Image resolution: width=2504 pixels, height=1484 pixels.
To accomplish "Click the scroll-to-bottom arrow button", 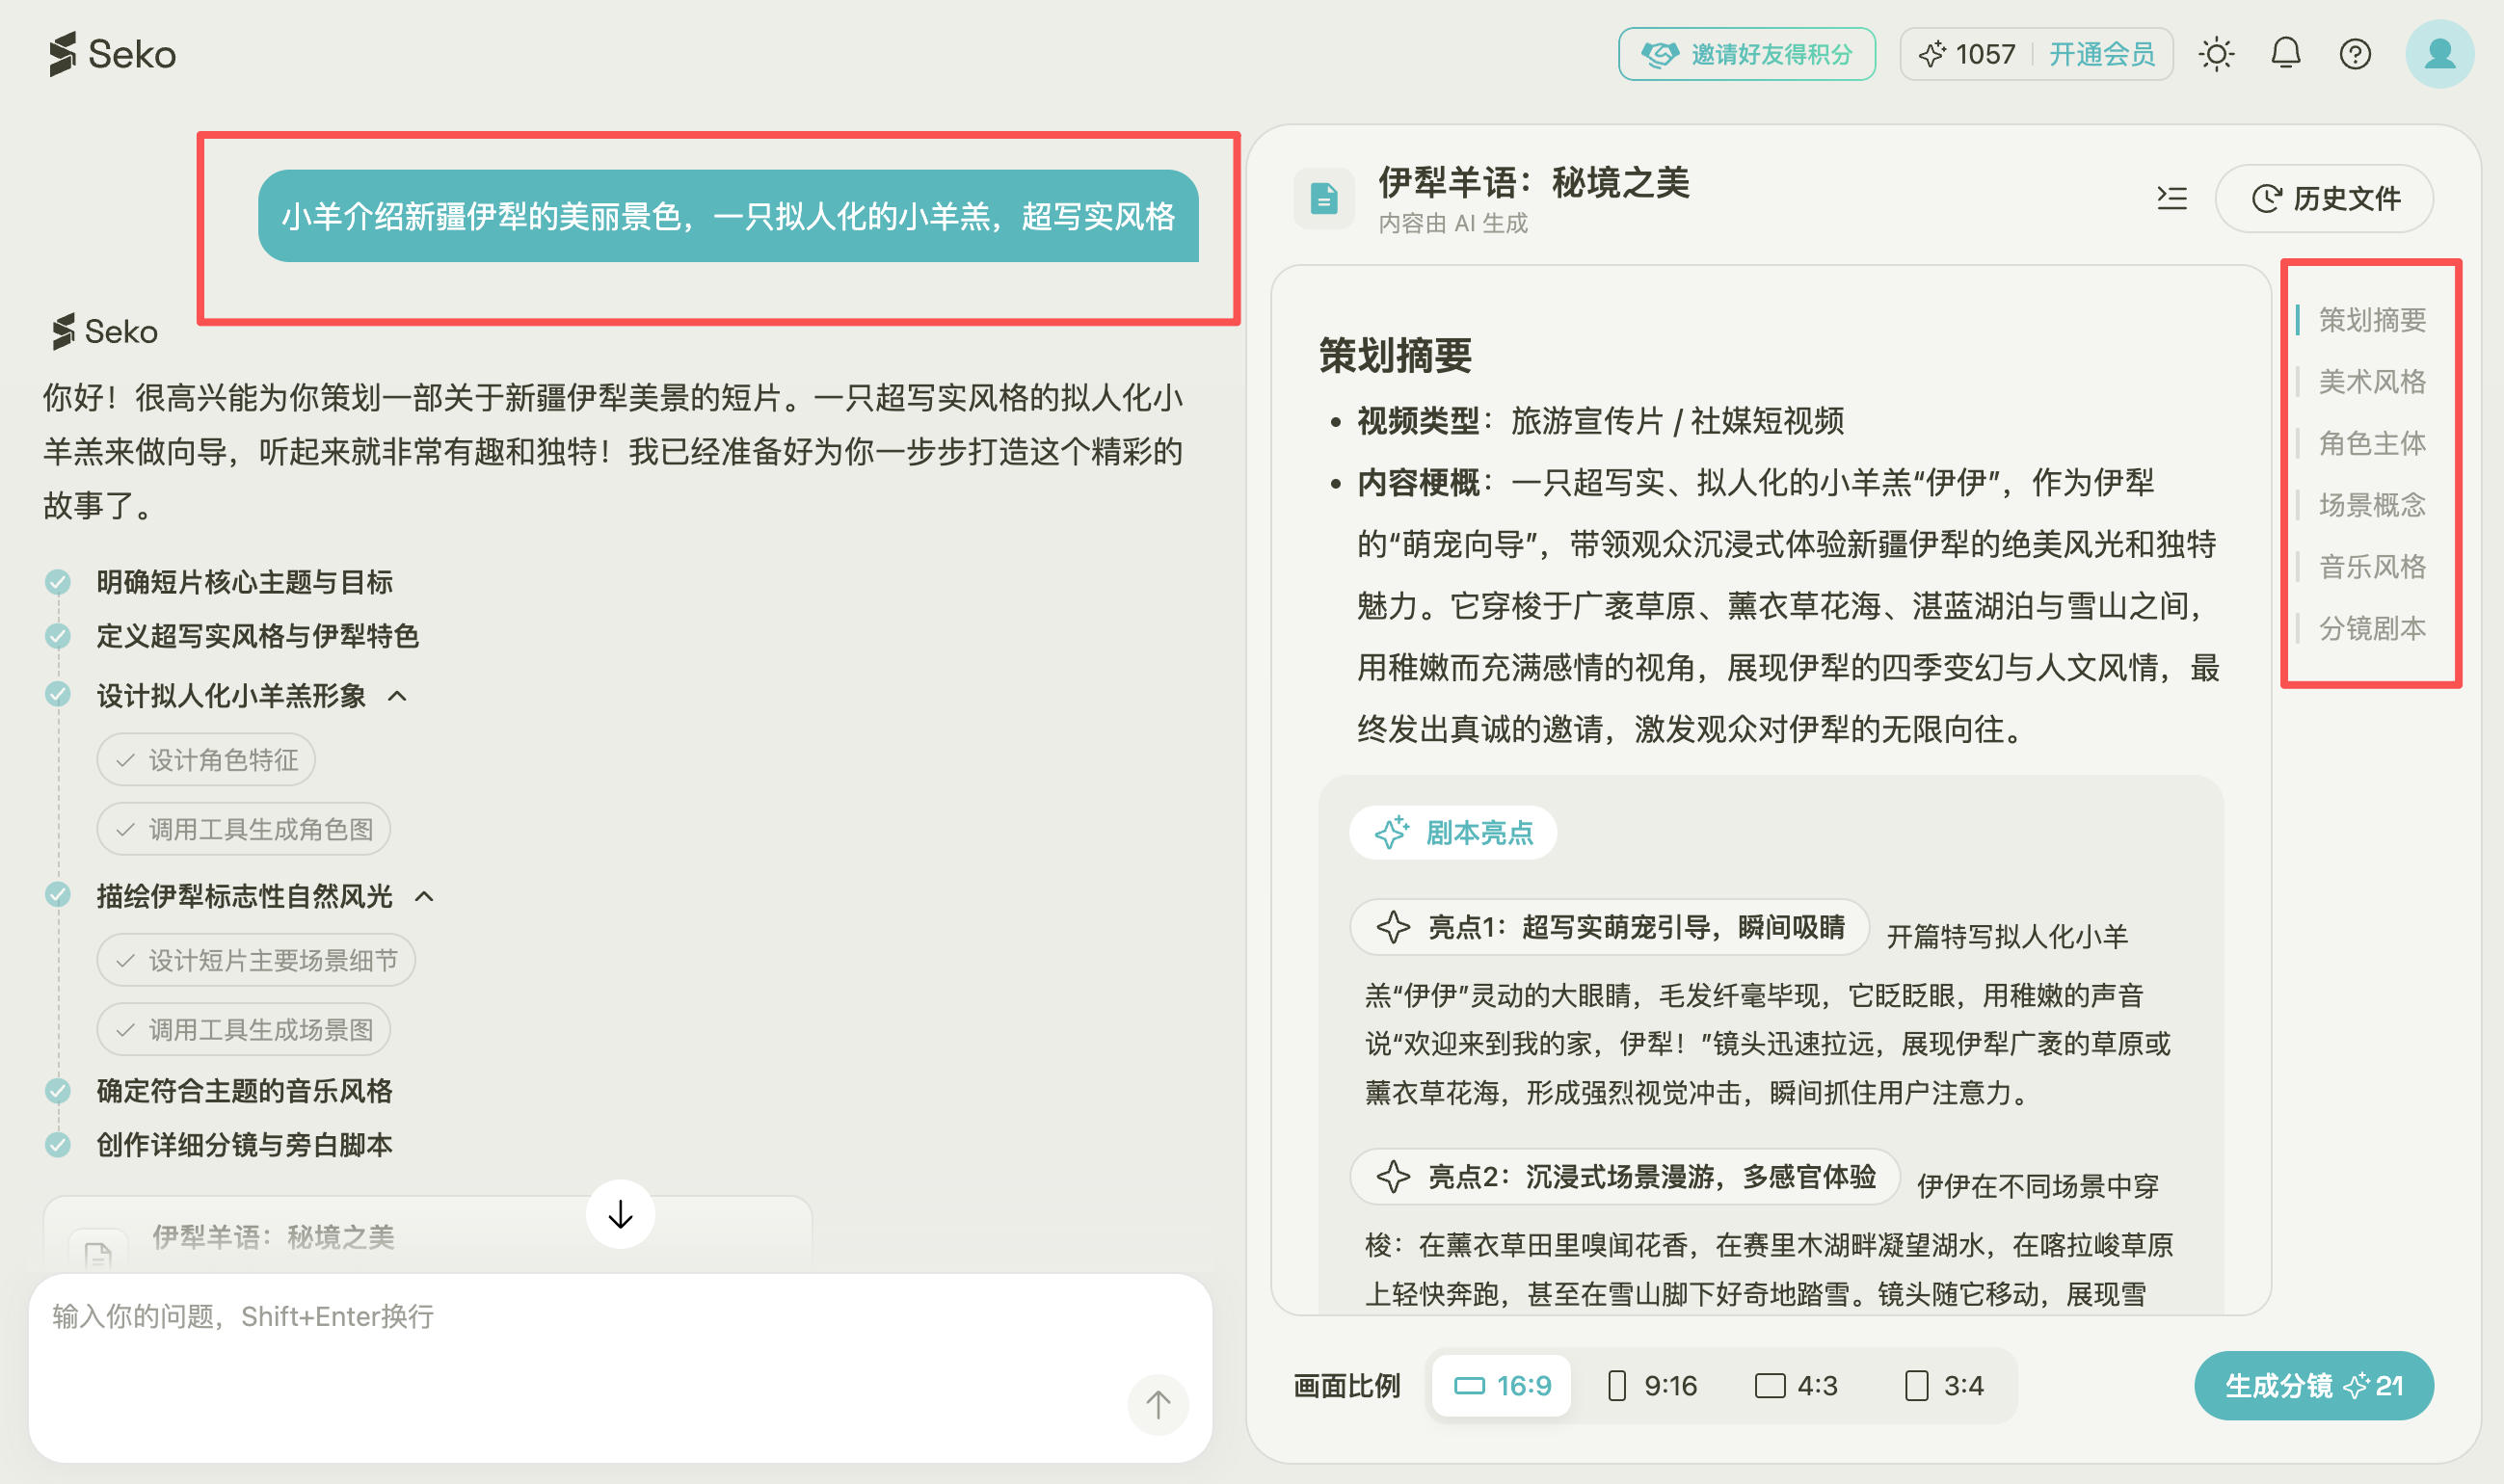I will coord(620,1214).
